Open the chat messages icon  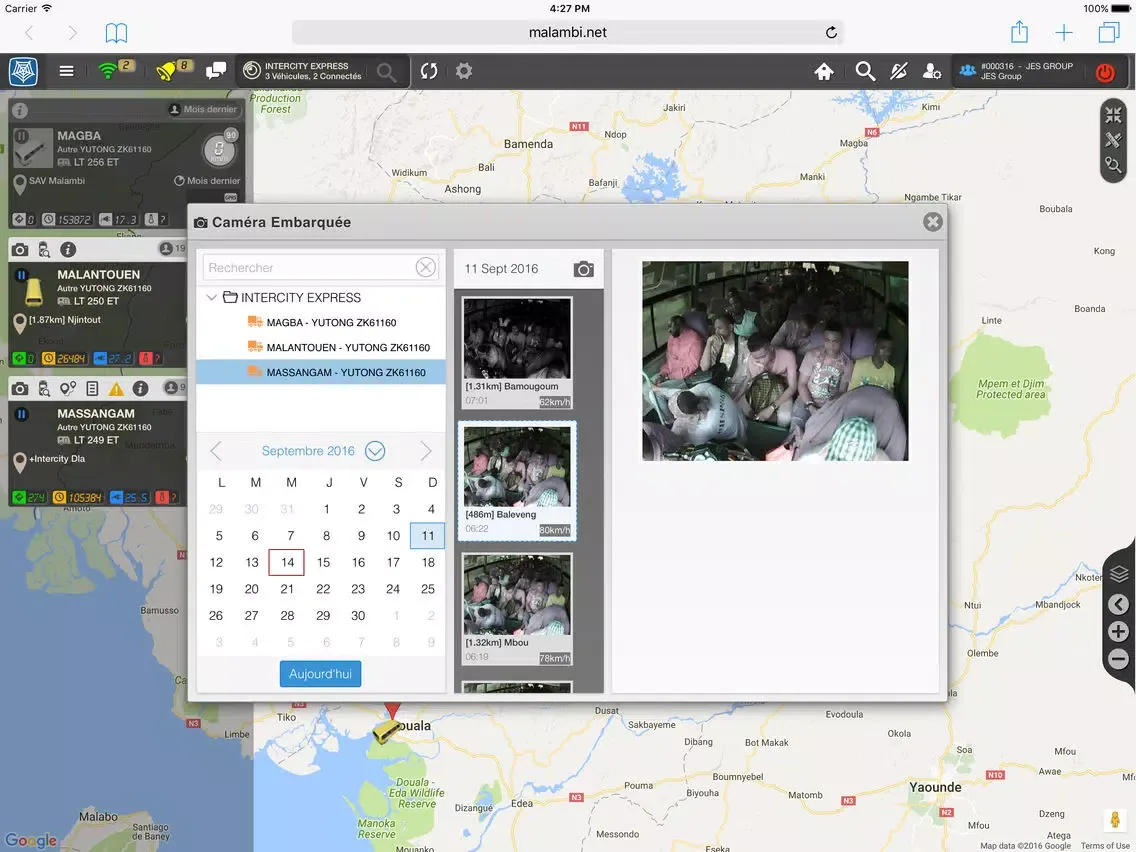pos(215,71)
